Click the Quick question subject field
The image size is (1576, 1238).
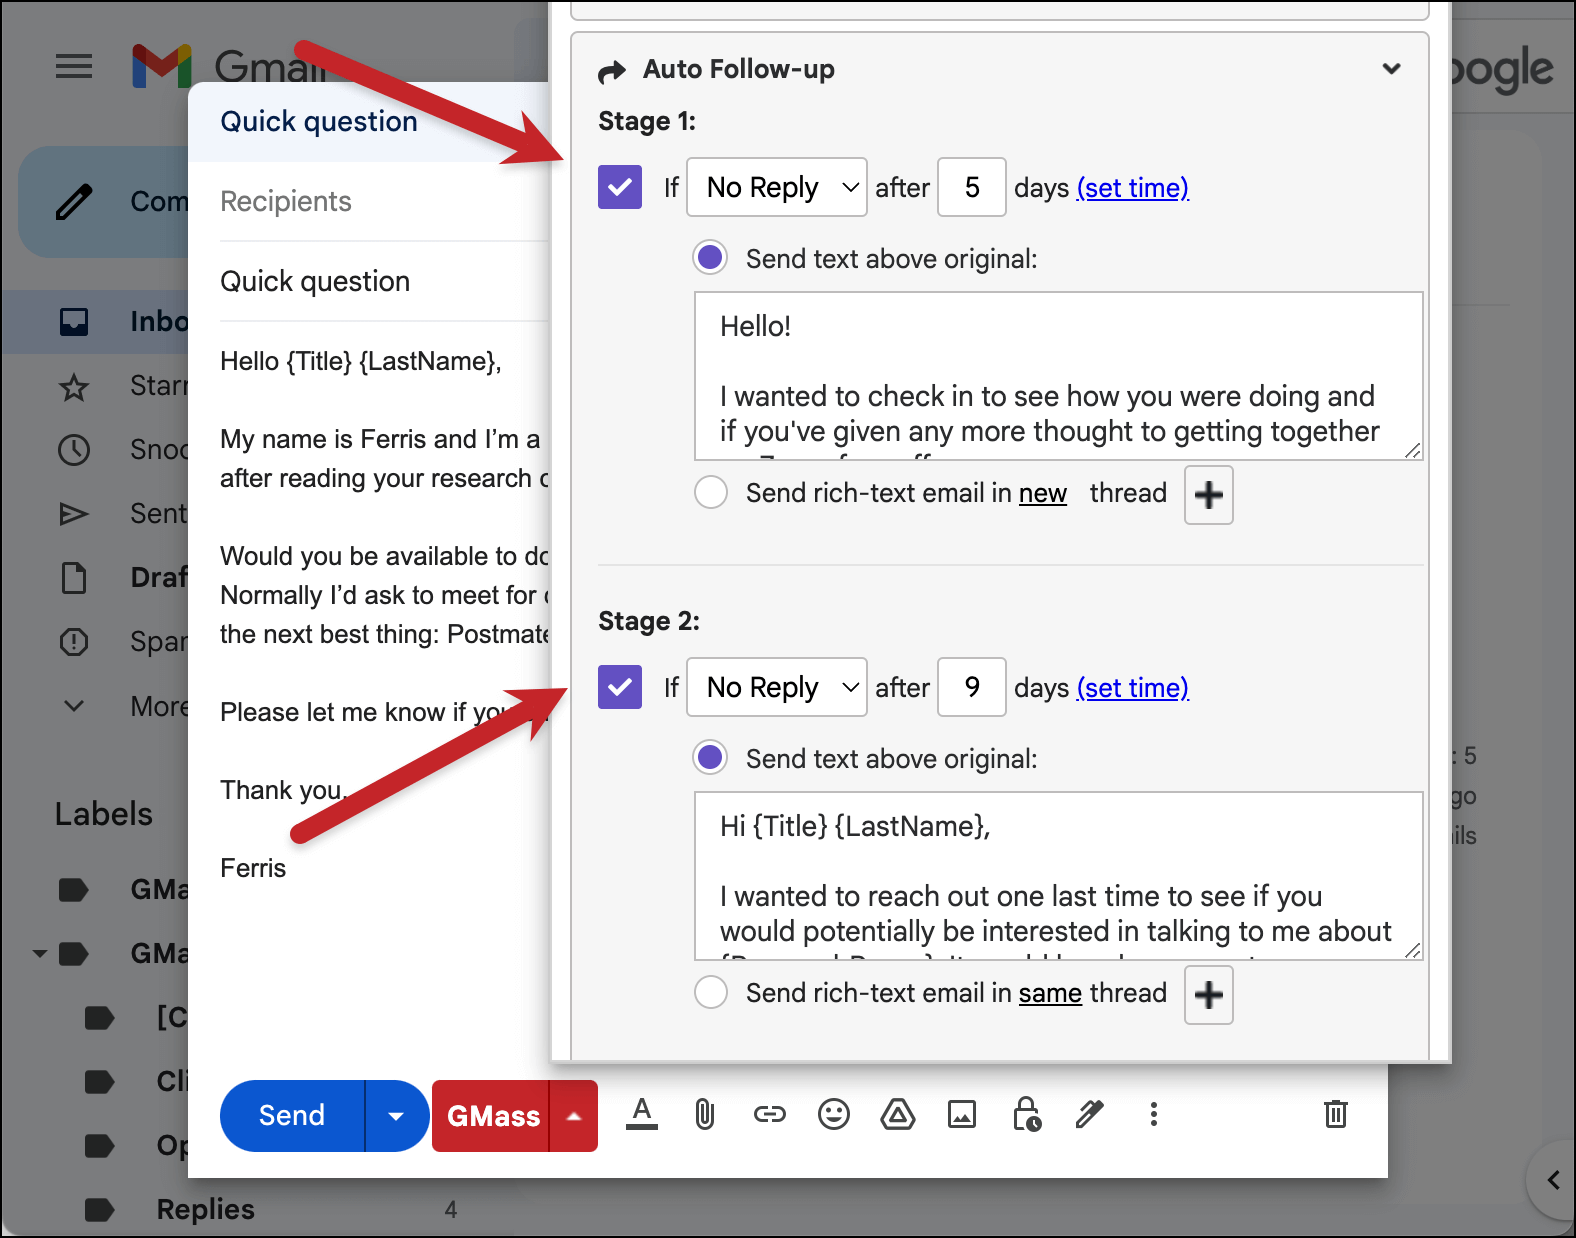(x=384, y=281)
